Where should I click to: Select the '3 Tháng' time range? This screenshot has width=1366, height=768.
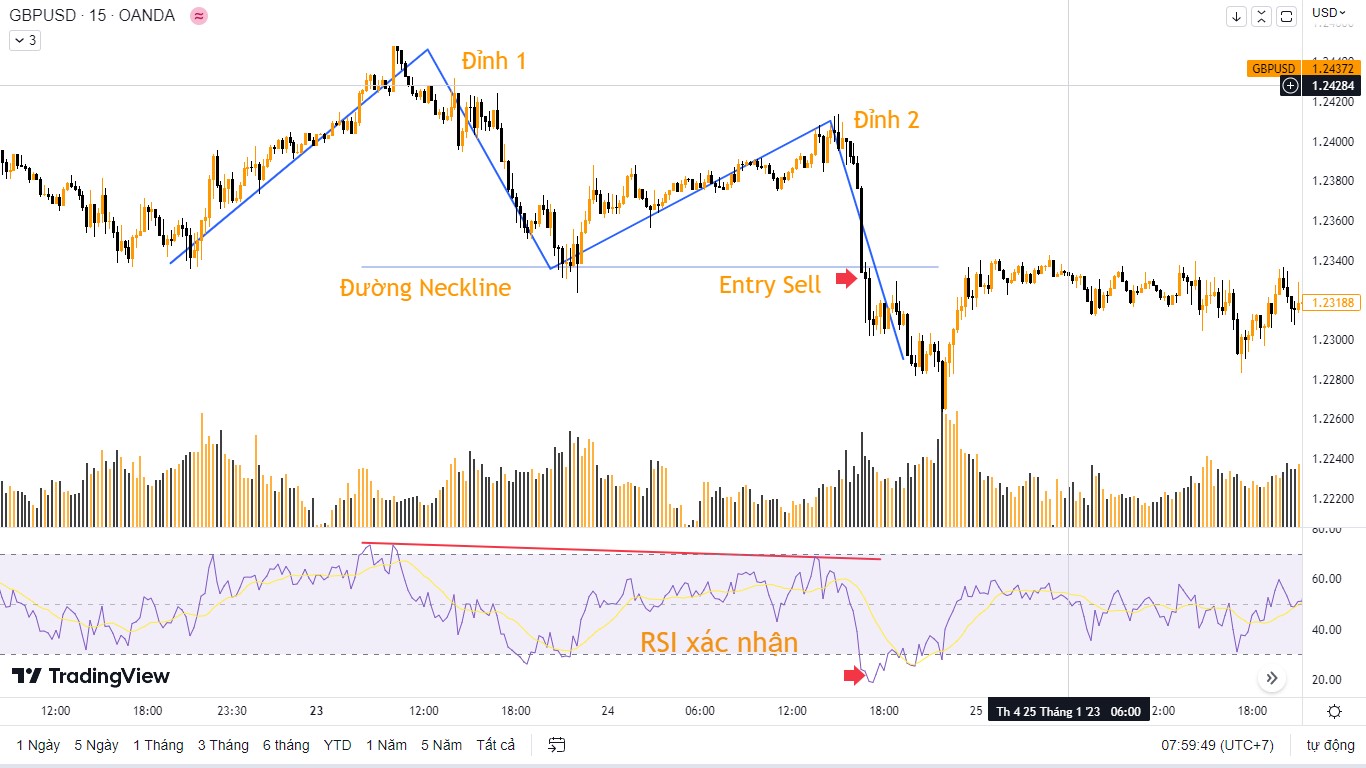click(223, 745)
